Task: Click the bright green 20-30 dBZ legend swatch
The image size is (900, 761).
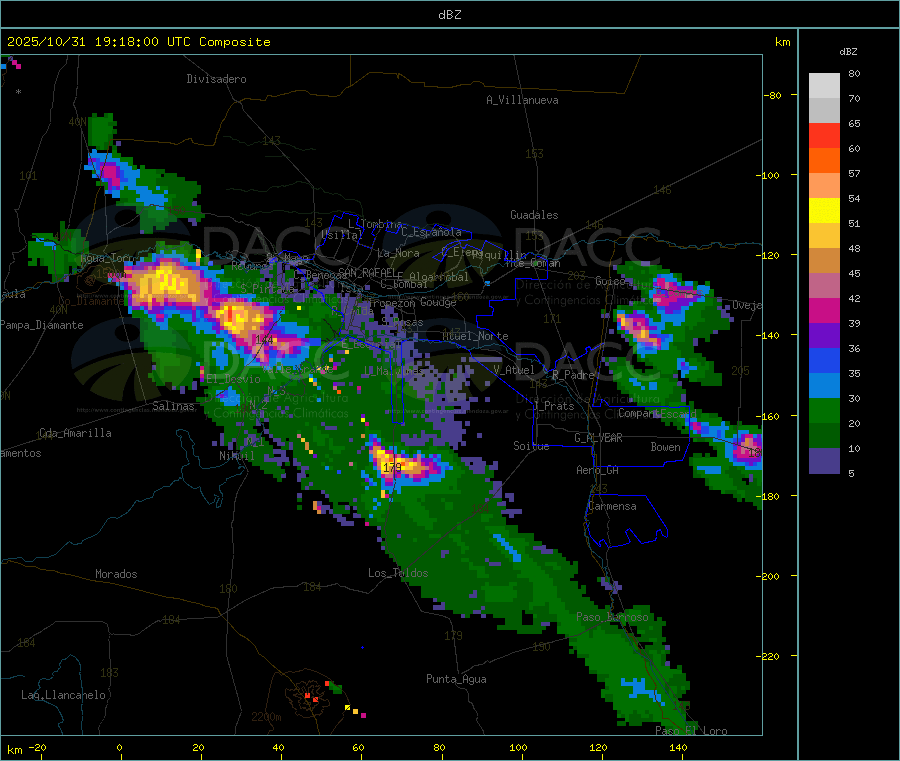Action: click(x=824, y=410)
